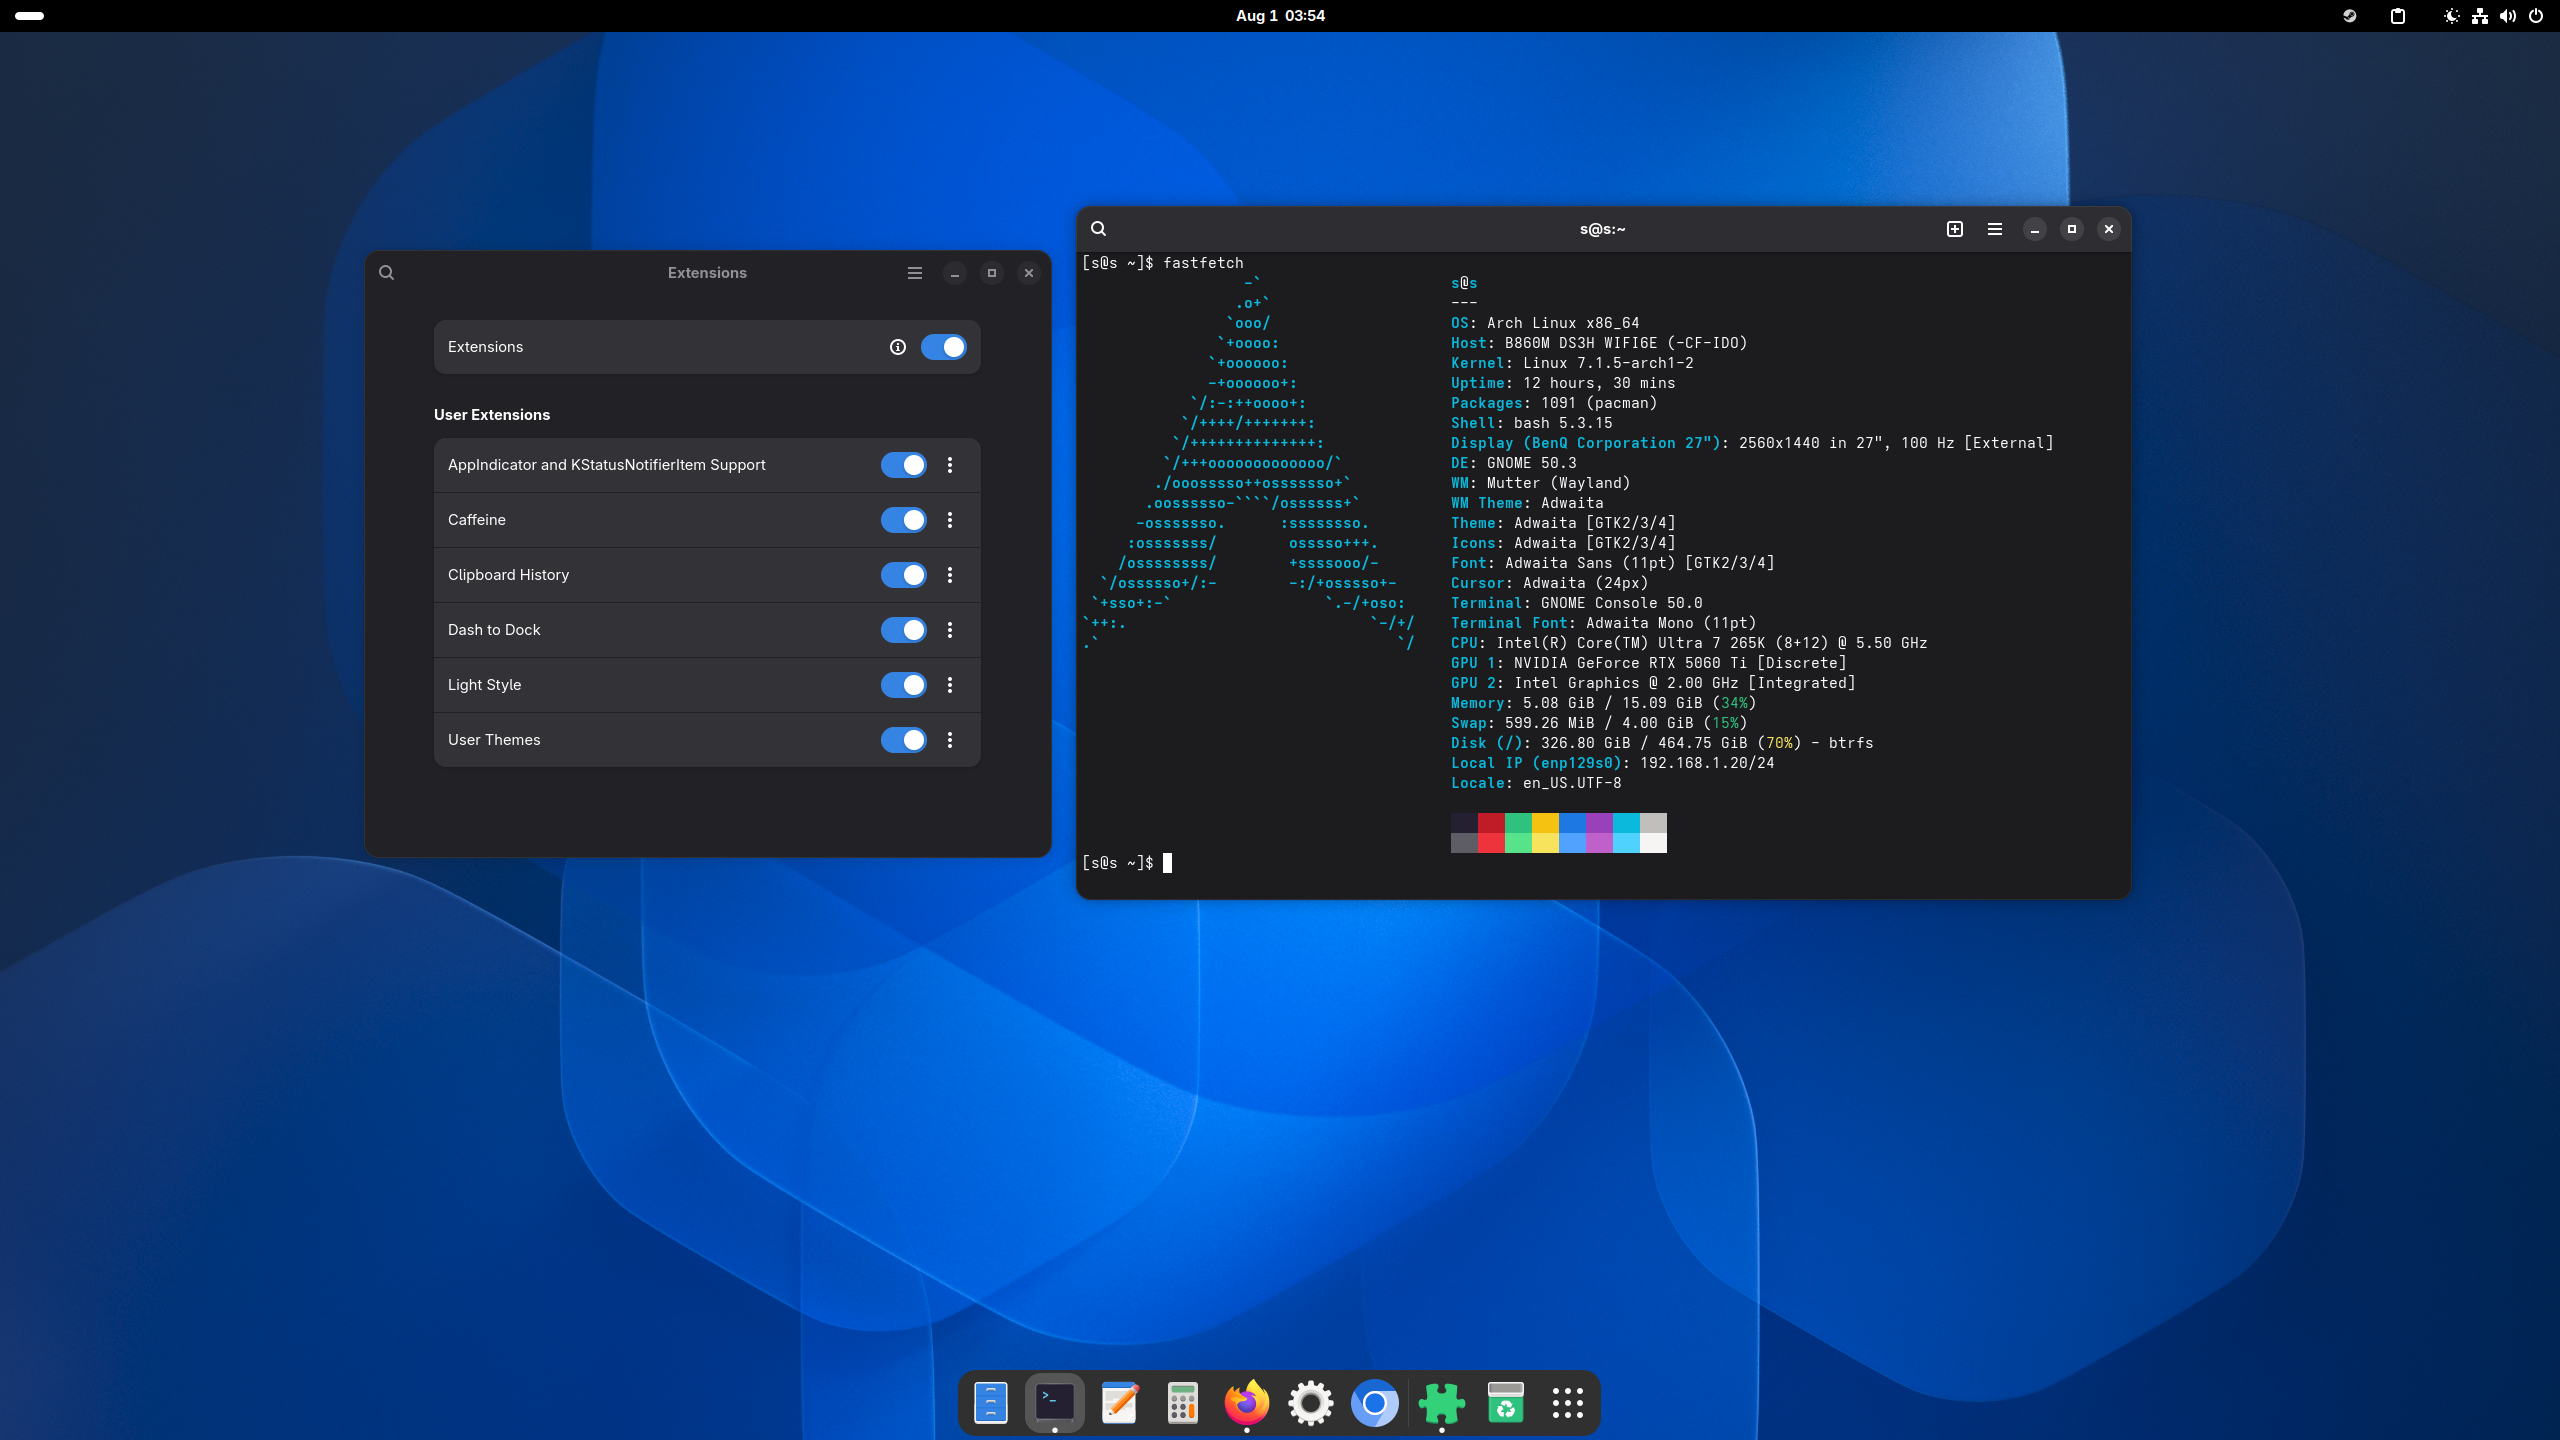Open the Steam tray icon in the top bar

point(2350,16)
